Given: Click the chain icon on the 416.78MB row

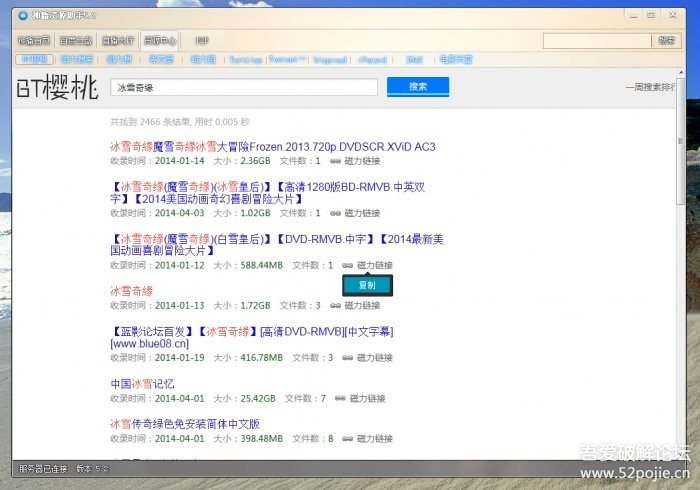Looking at the screenshot, I should 347,358.
